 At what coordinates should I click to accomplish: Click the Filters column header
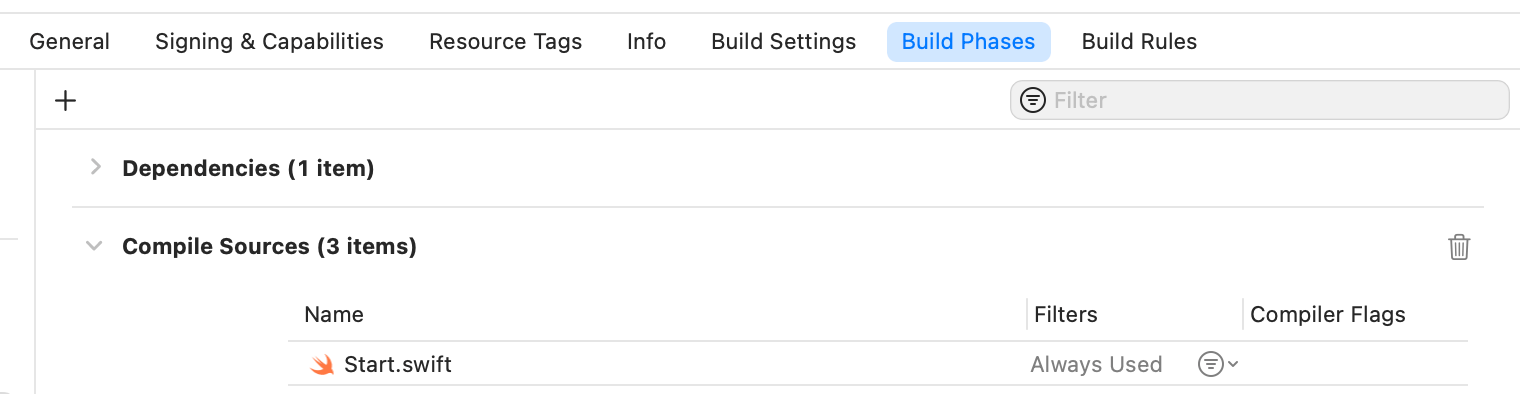click(1066, 314)
